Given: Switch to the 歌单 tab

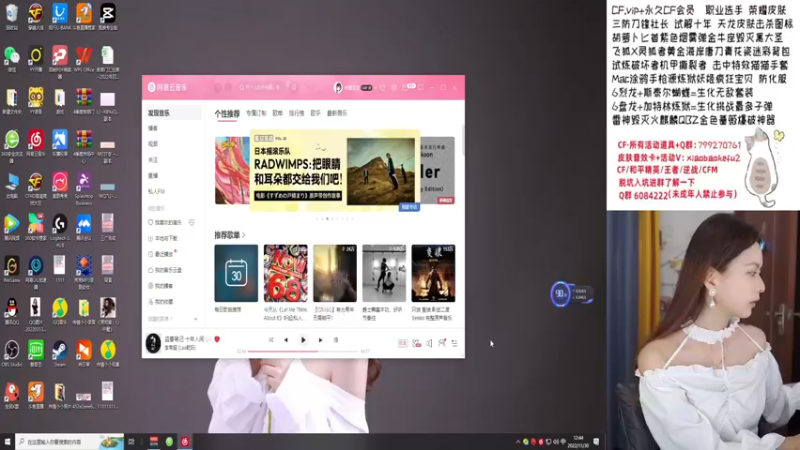Looking at the screenshot, I should pos(278,113).
